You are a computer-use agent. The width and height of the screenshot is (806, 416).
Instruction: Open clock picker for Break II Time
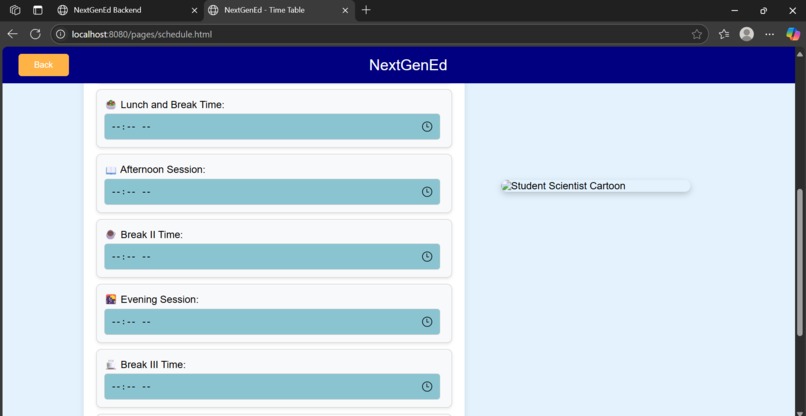tap(427, 257)
